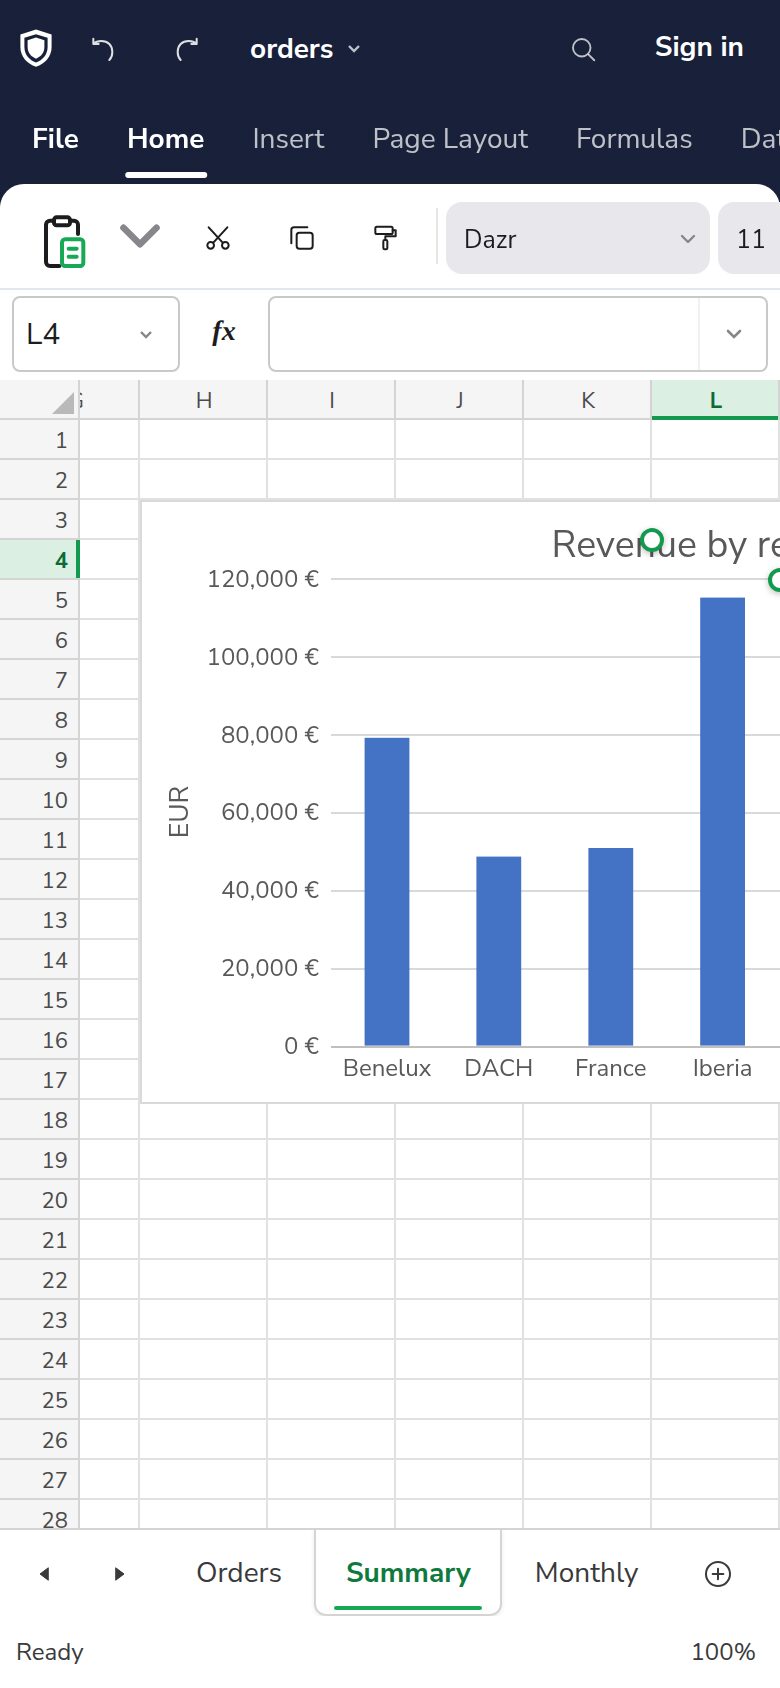Click the Benelux category label

click(x=387, y=1068)
